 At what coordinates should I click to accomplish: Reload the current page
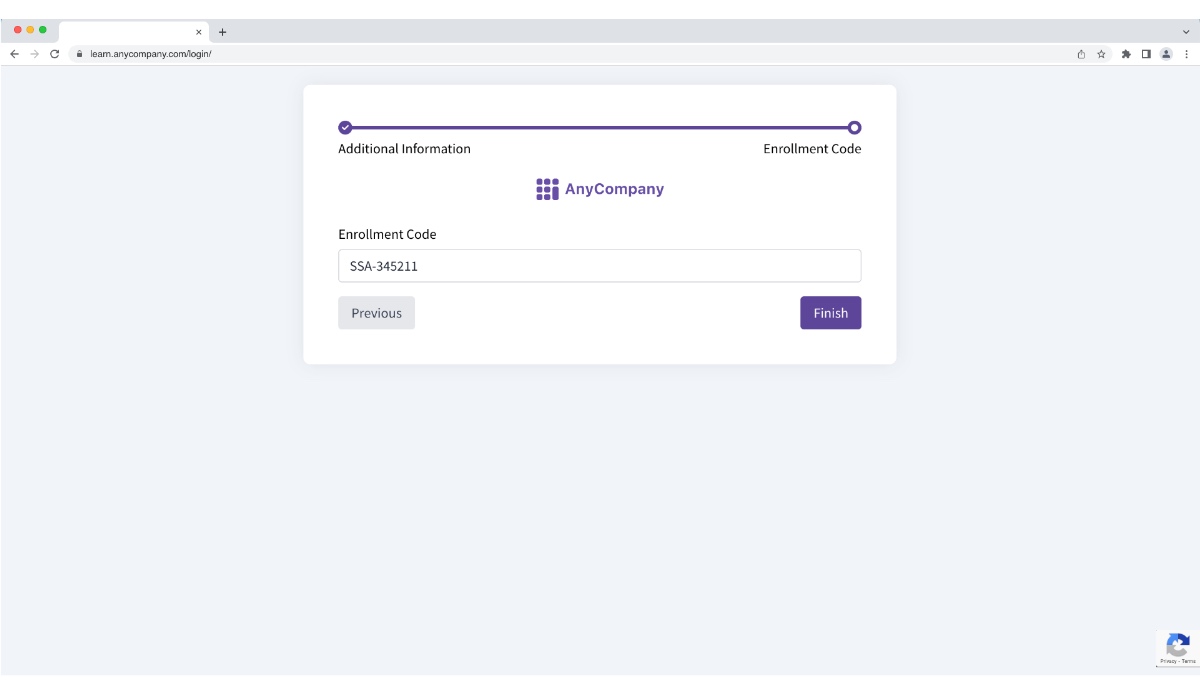(55, 54)
